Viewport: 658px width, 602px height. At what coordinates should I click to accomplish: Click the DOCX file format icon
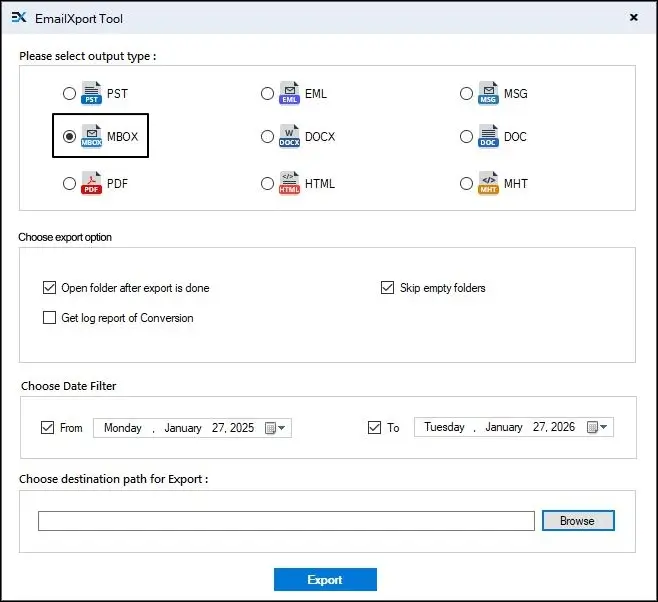(x=290, y=136)
